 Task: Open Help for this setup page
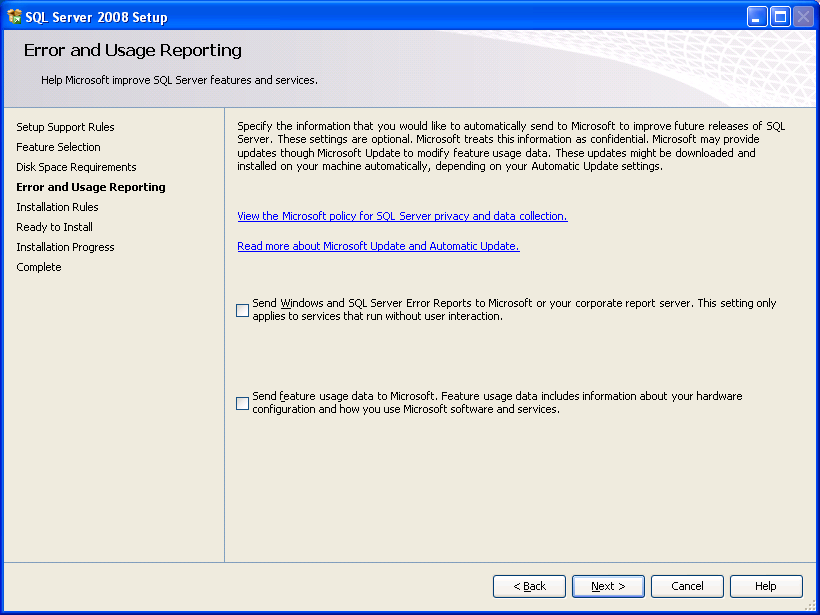click(x=766, y=586)
